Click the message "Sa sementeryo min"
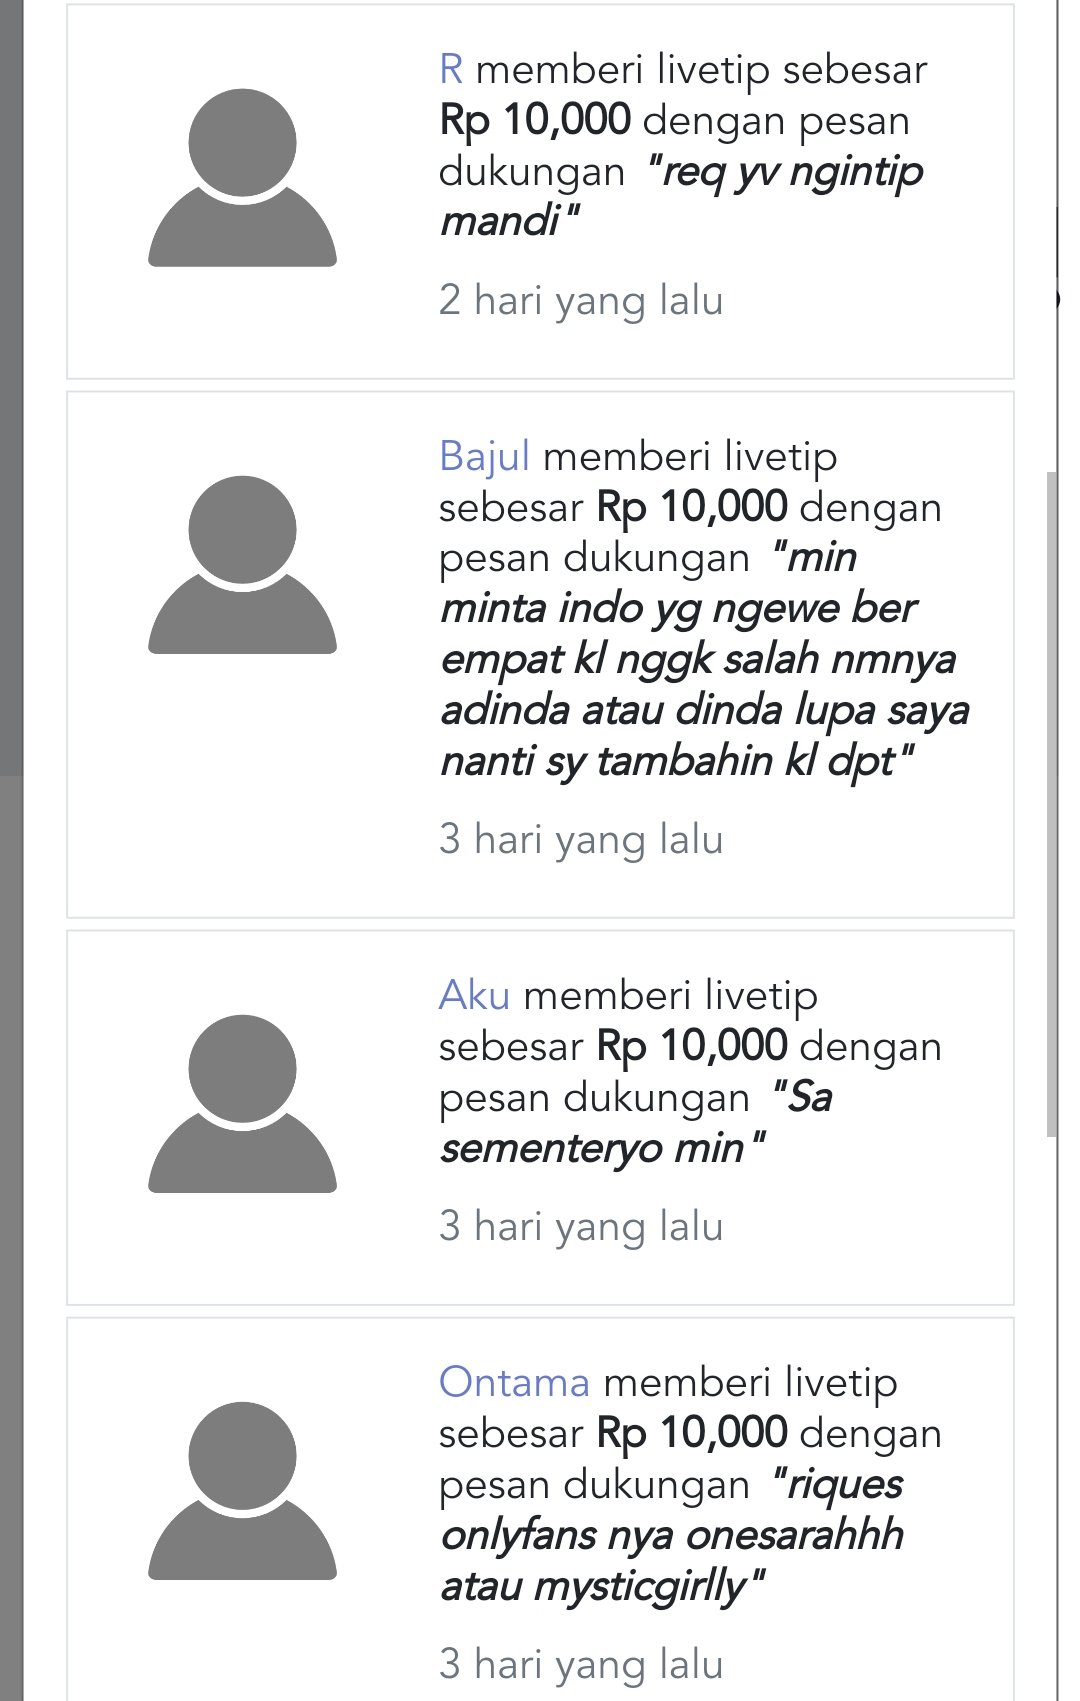 pos(636,1123)
